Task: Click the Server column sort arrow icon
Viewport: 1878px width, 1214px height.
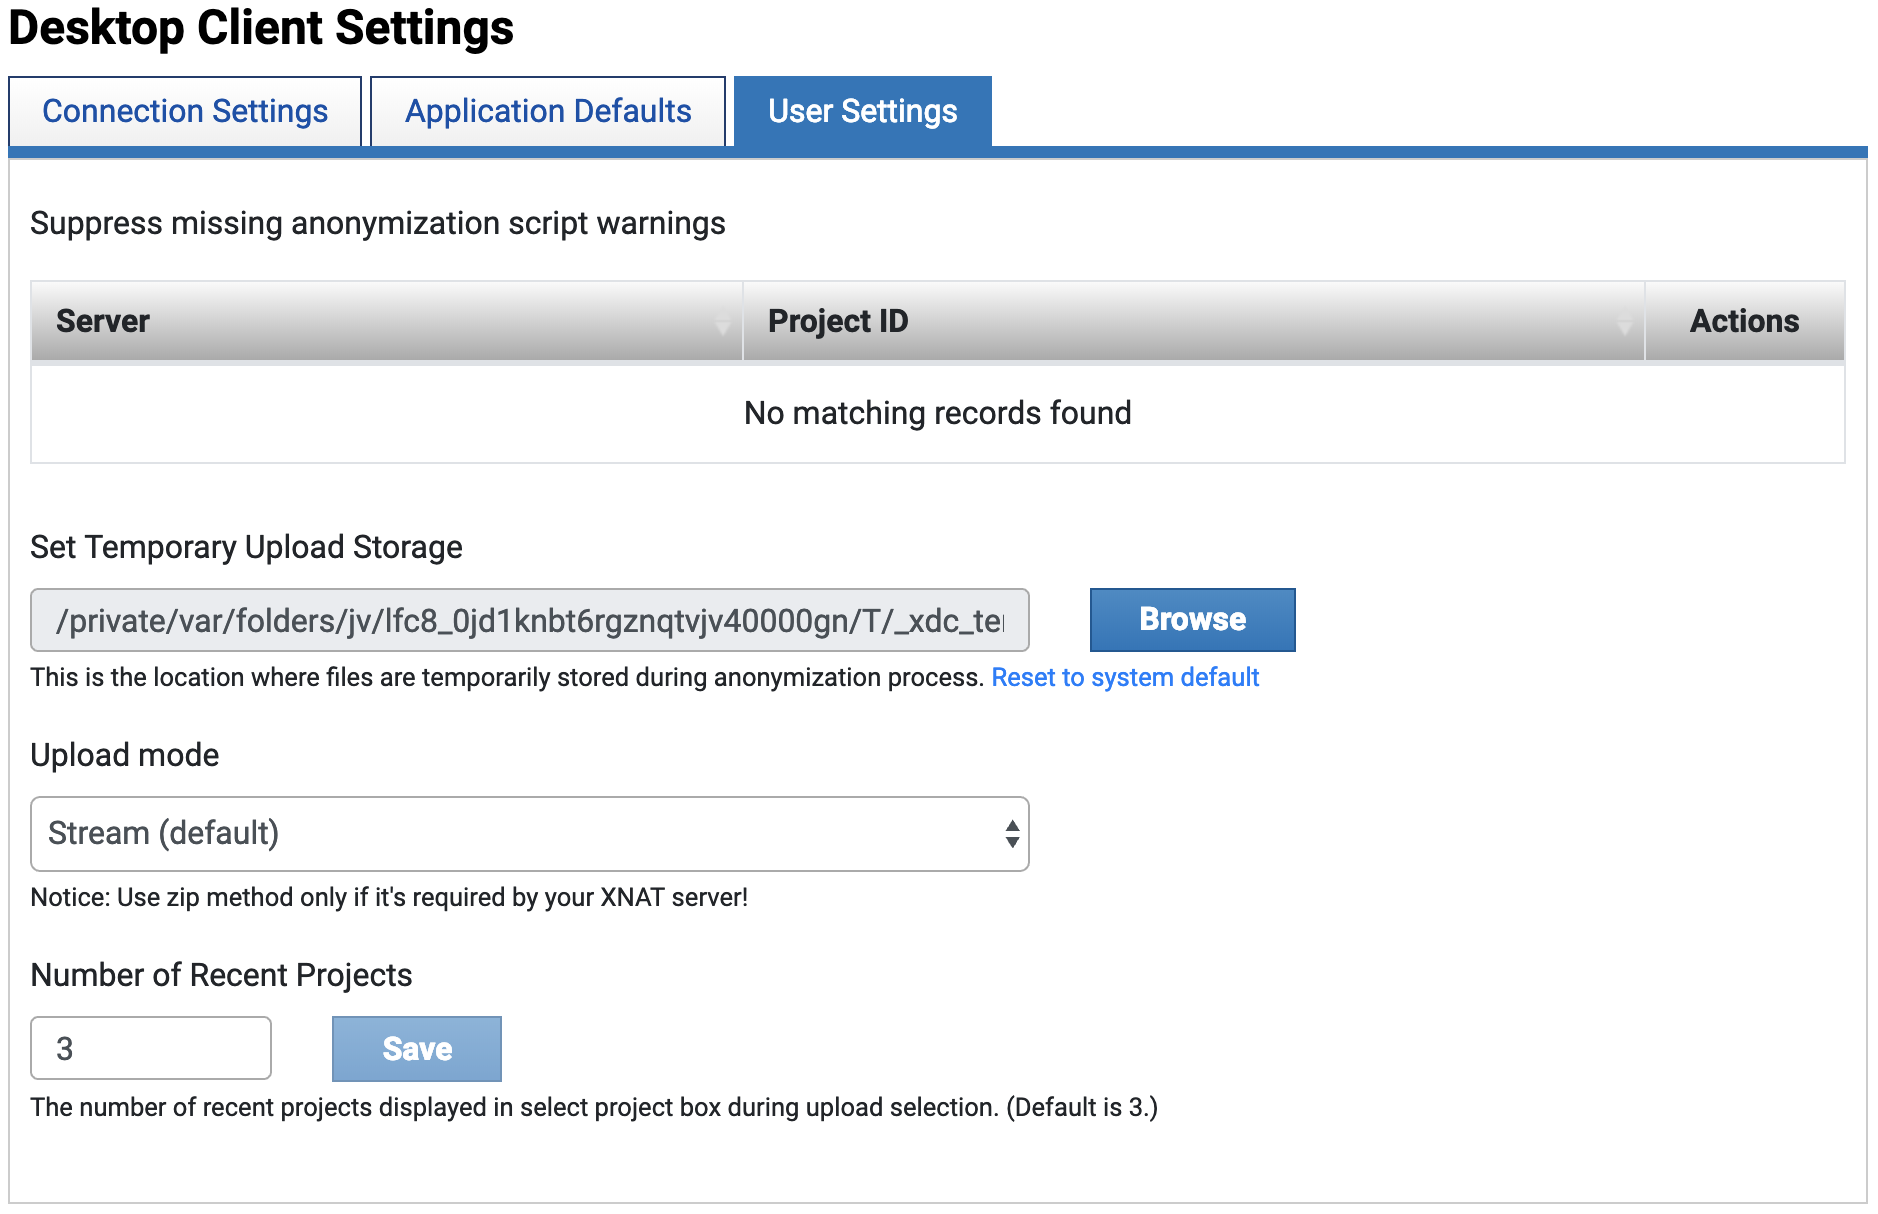Action: click(722, 323)
